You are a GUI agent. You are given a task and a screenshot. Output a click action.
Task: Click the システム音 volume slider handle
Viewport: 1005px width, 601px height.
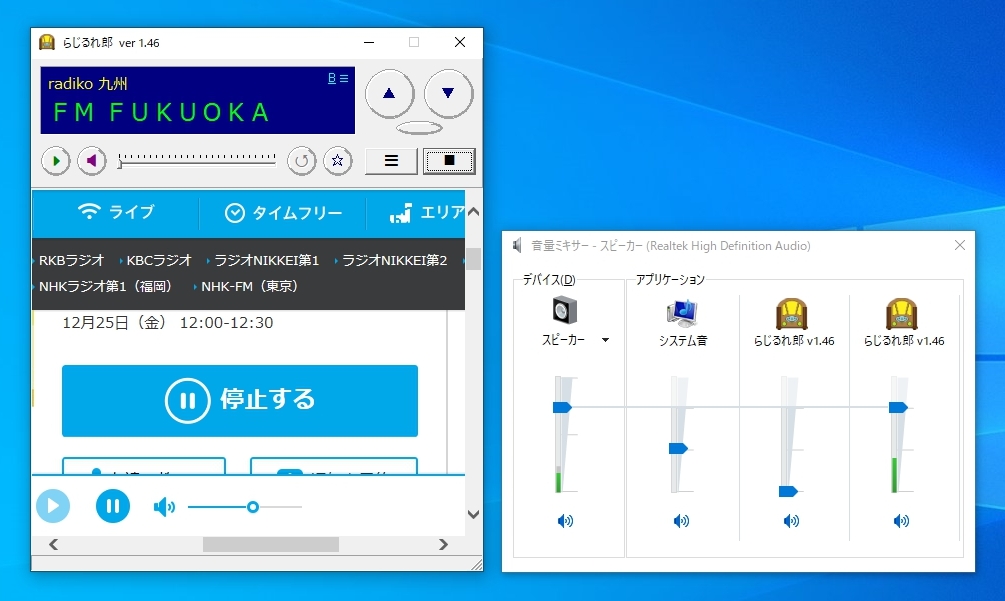click(678, 449)
